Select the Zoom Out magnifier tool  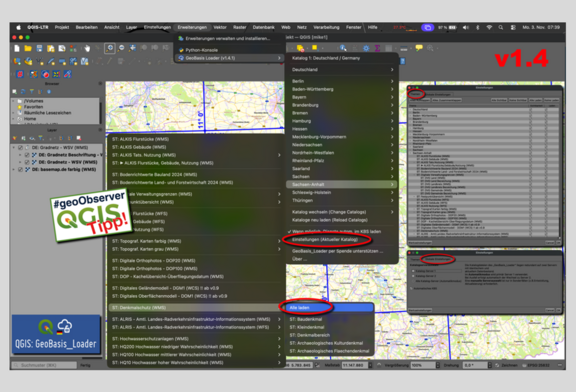121,48
